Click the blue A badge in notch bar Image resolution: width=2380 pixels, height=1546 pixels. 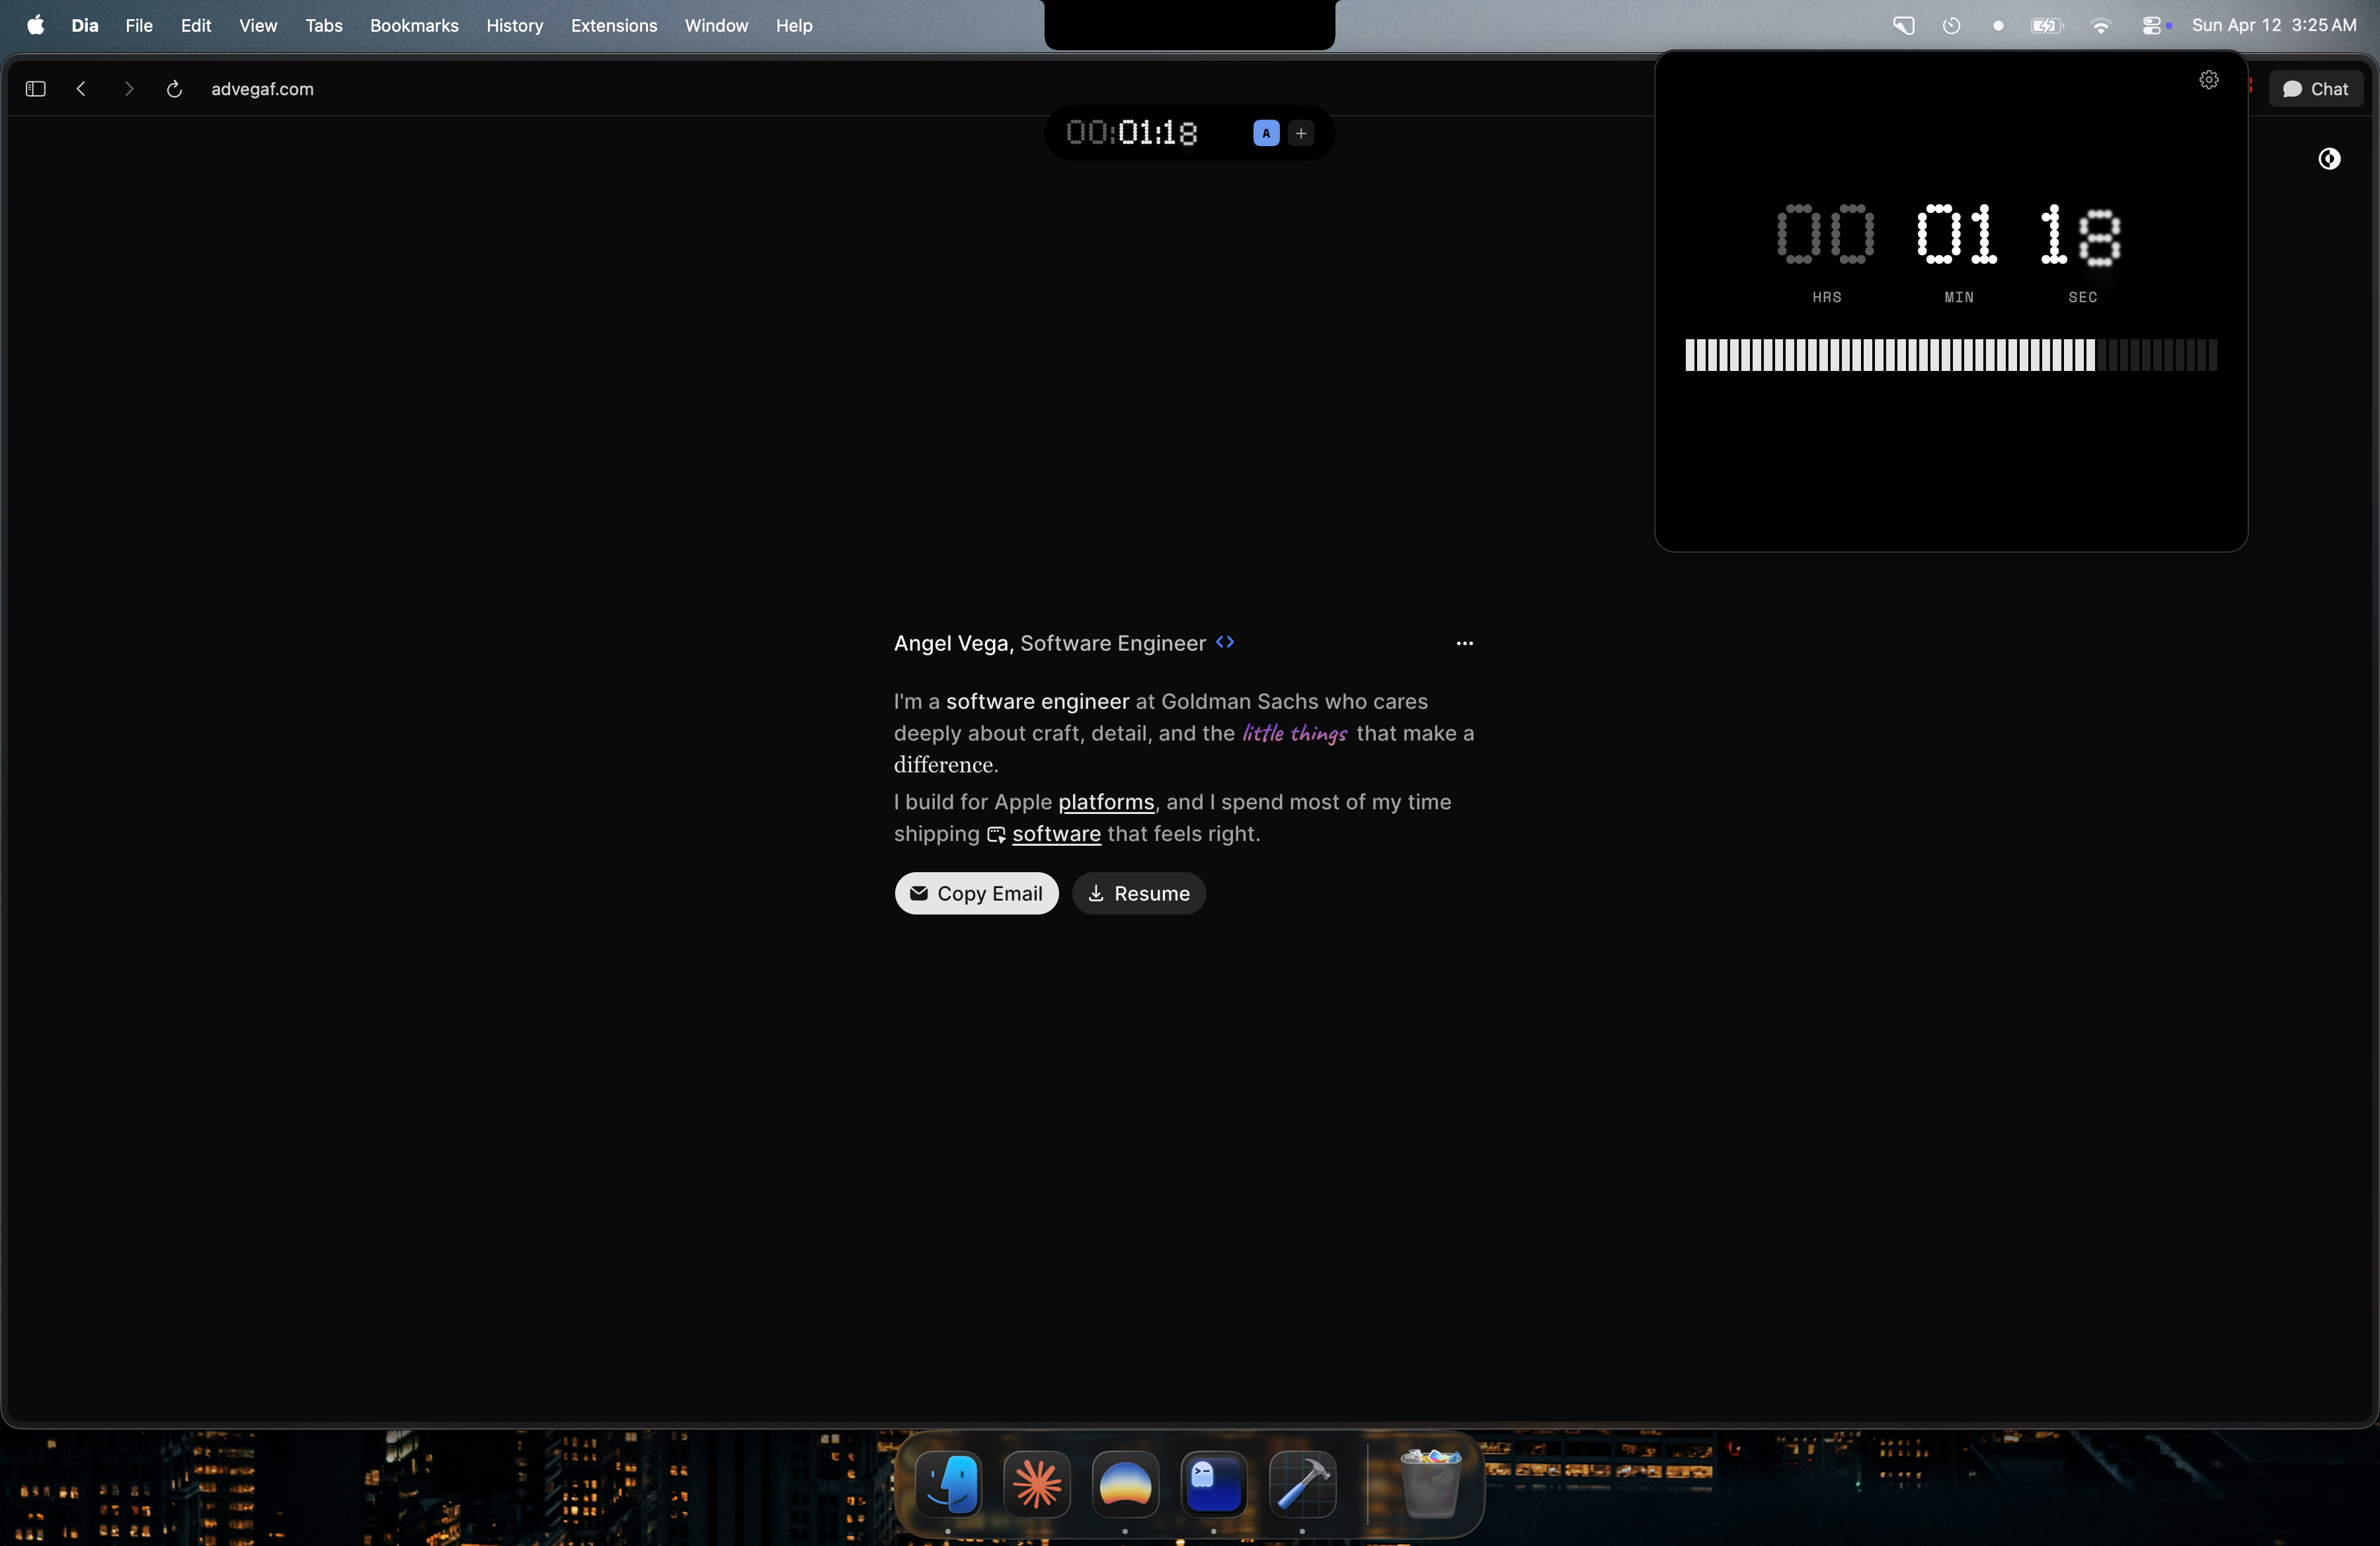[x=1265, y=133]
